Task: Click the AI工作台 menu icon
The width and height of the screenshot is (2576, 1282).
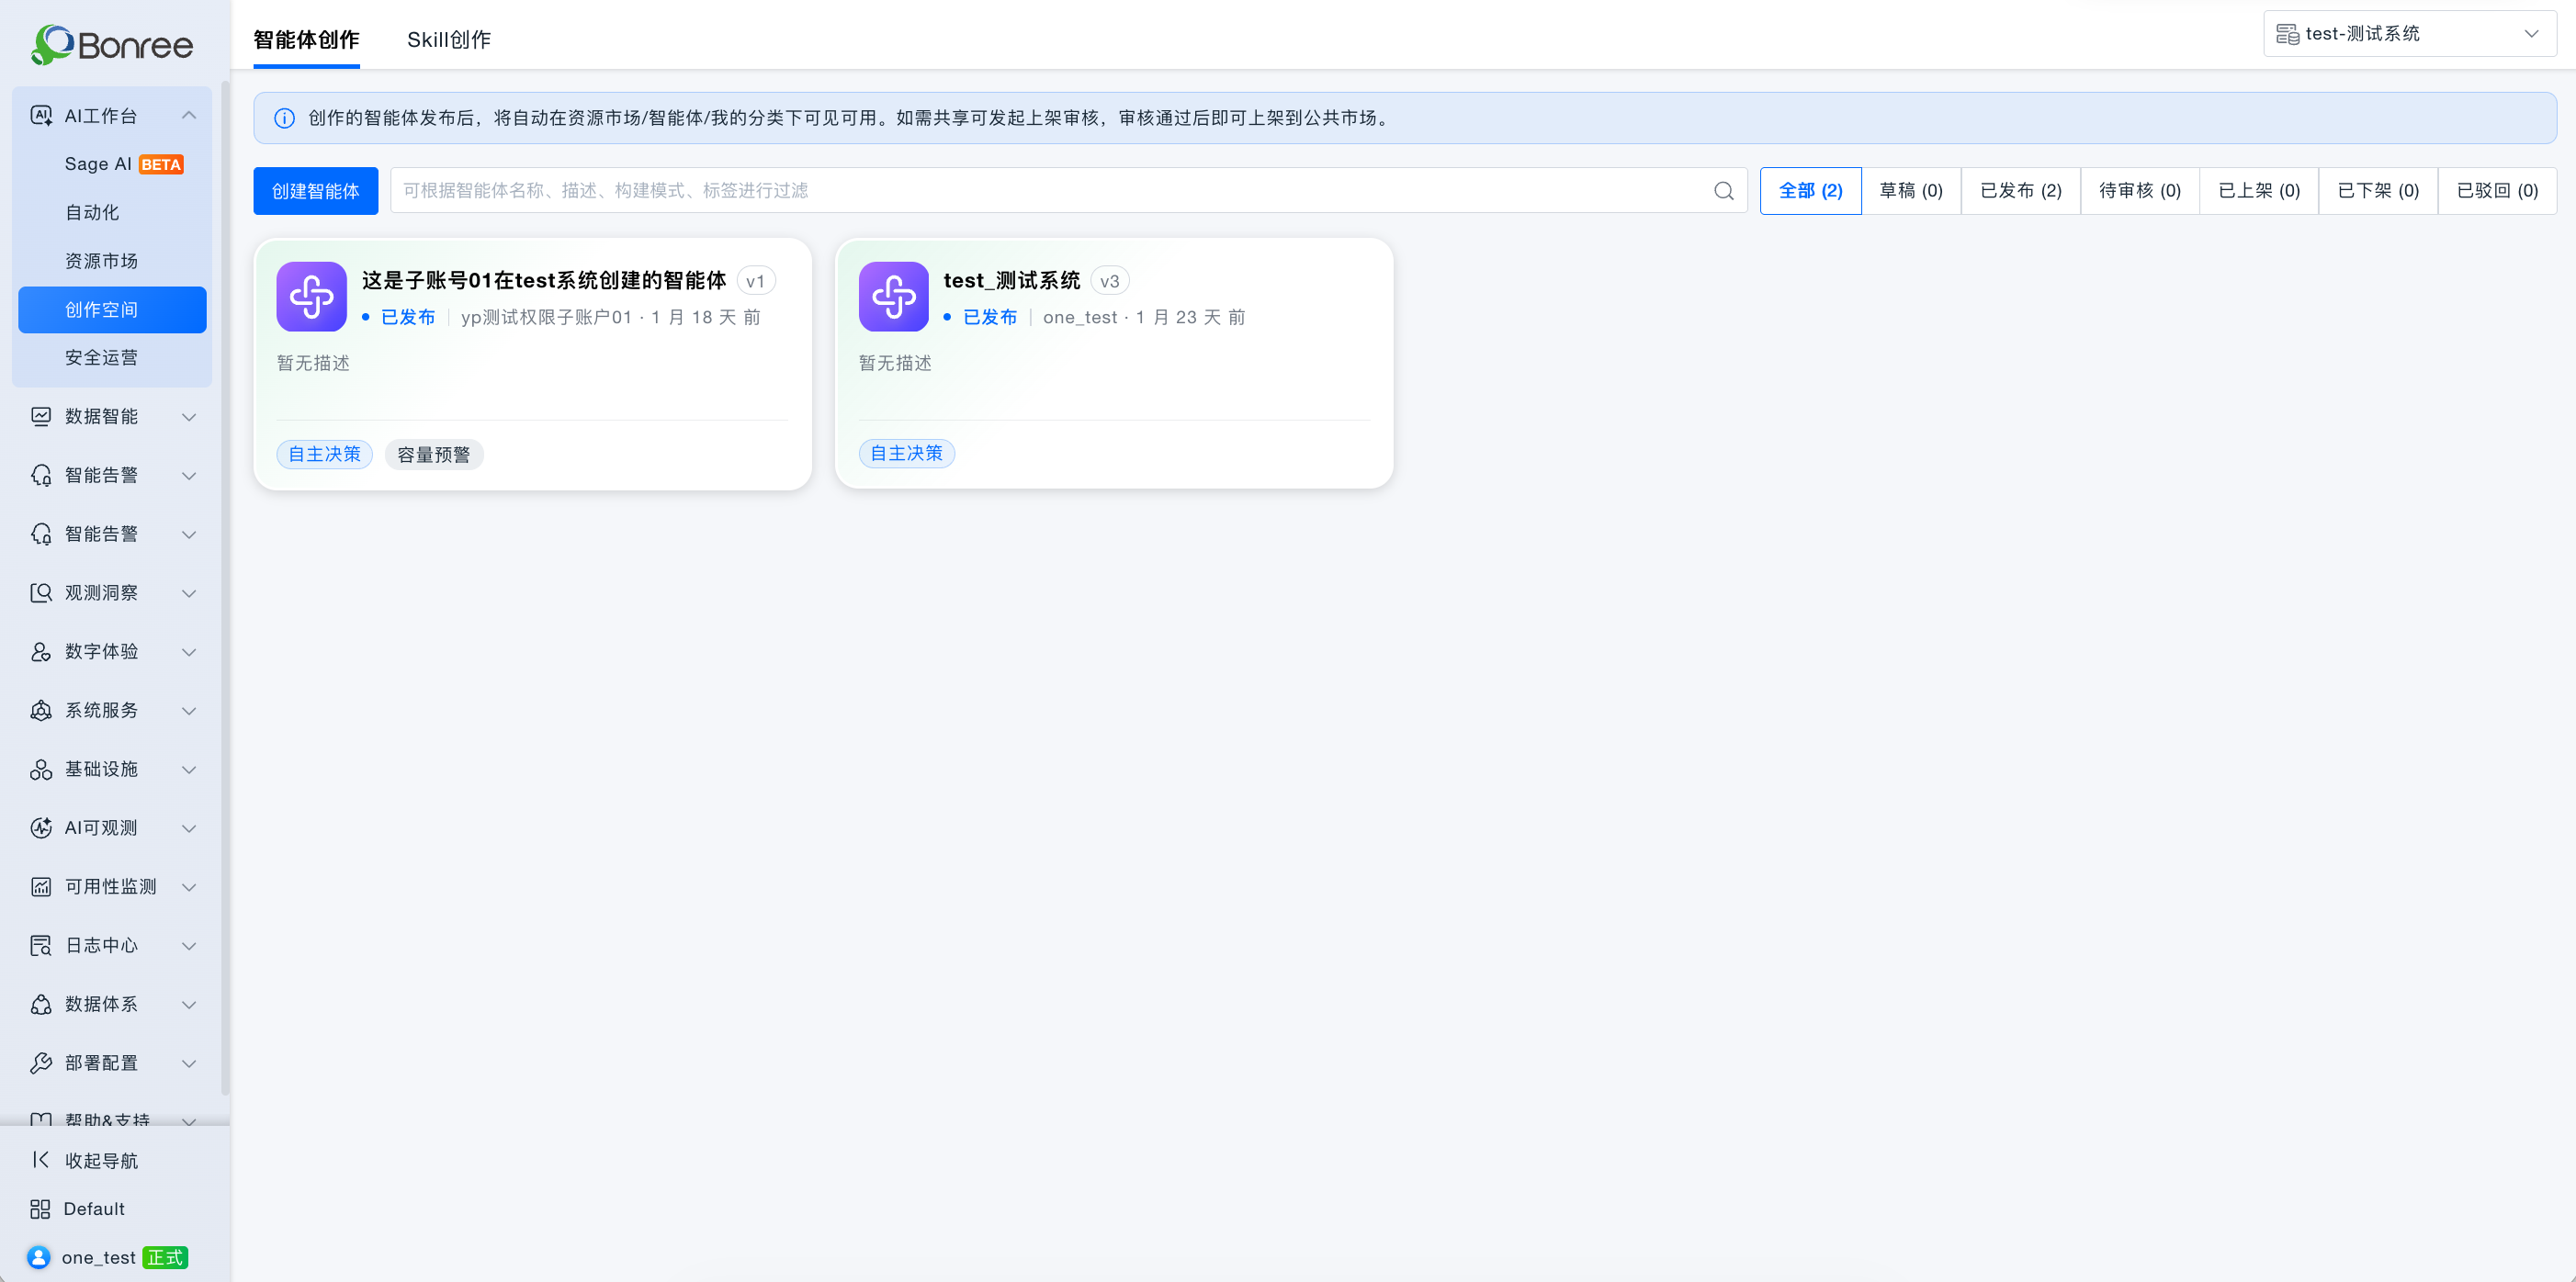Action: click(41, 116)
